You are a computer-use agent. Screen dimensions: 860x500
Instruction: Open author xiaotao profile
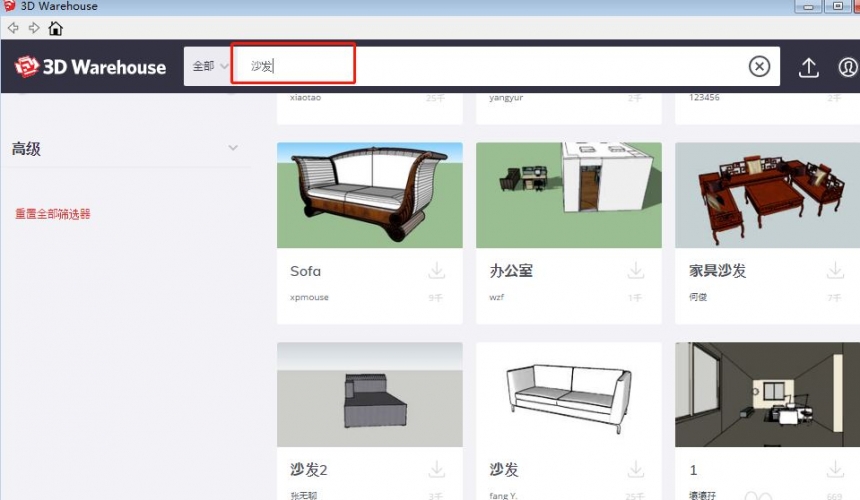pyautogui.click(x=305, y=98)
